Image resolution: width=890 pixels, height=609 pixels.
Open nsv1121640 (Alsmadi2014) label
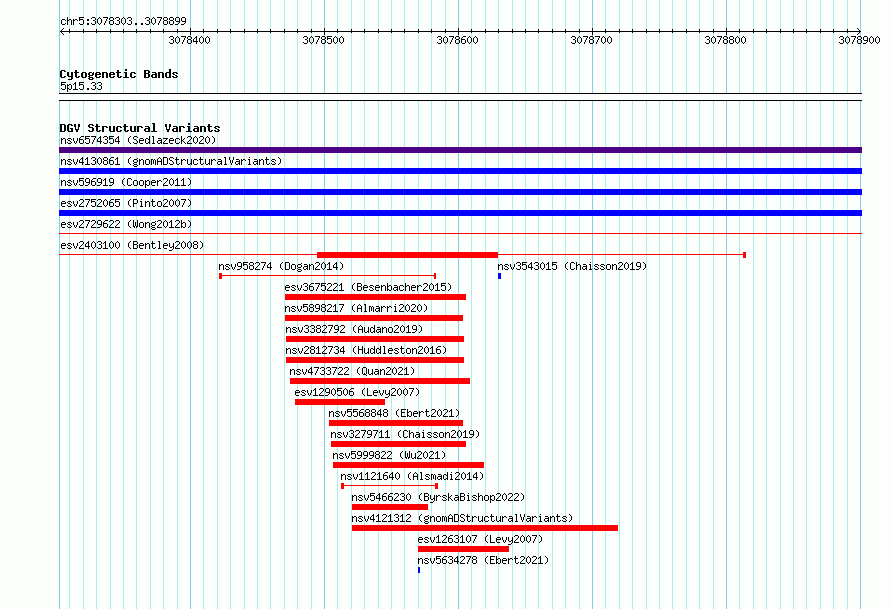[x=412, y=476]
